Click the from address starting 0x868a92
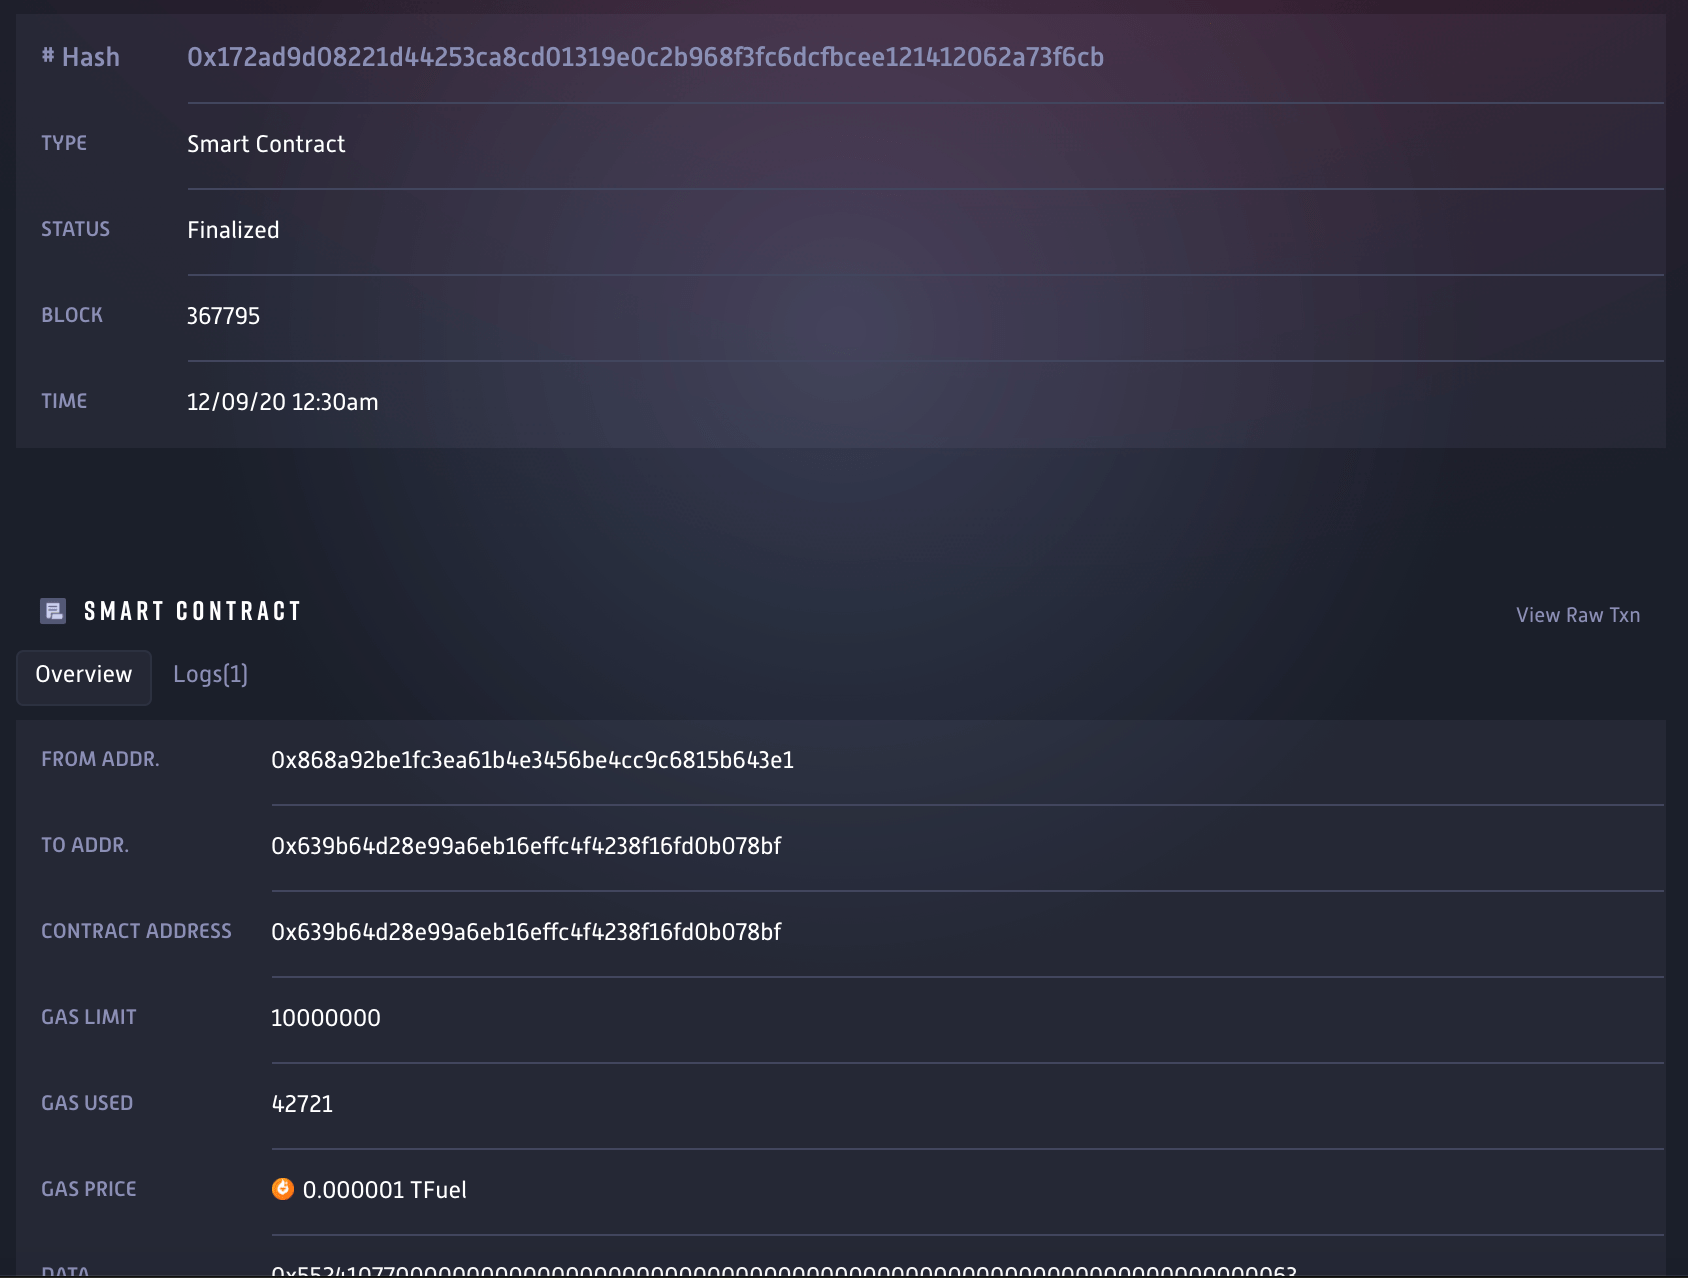The height and width of the screenshot is (1278, 1688). [532, 760]
